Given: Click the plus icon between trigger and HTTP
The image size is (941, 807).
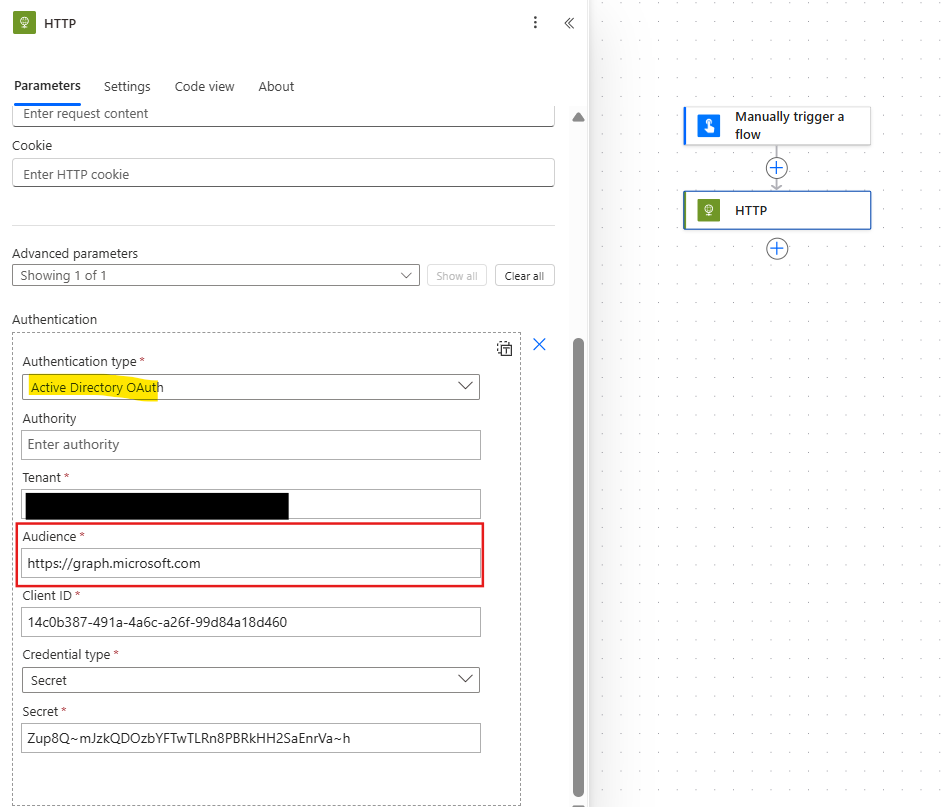Looking at the screenshot, I should pyautogui.click(x=777, y=168).
